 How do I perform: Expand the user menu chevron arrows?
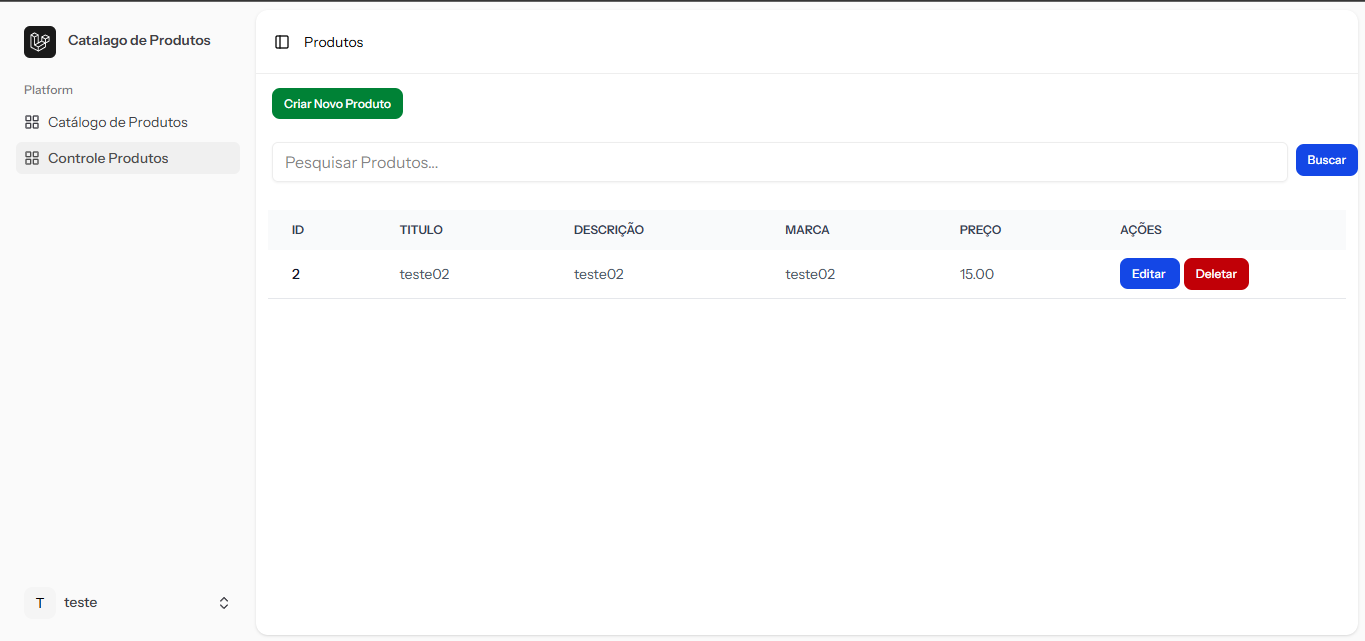[224, 603]
